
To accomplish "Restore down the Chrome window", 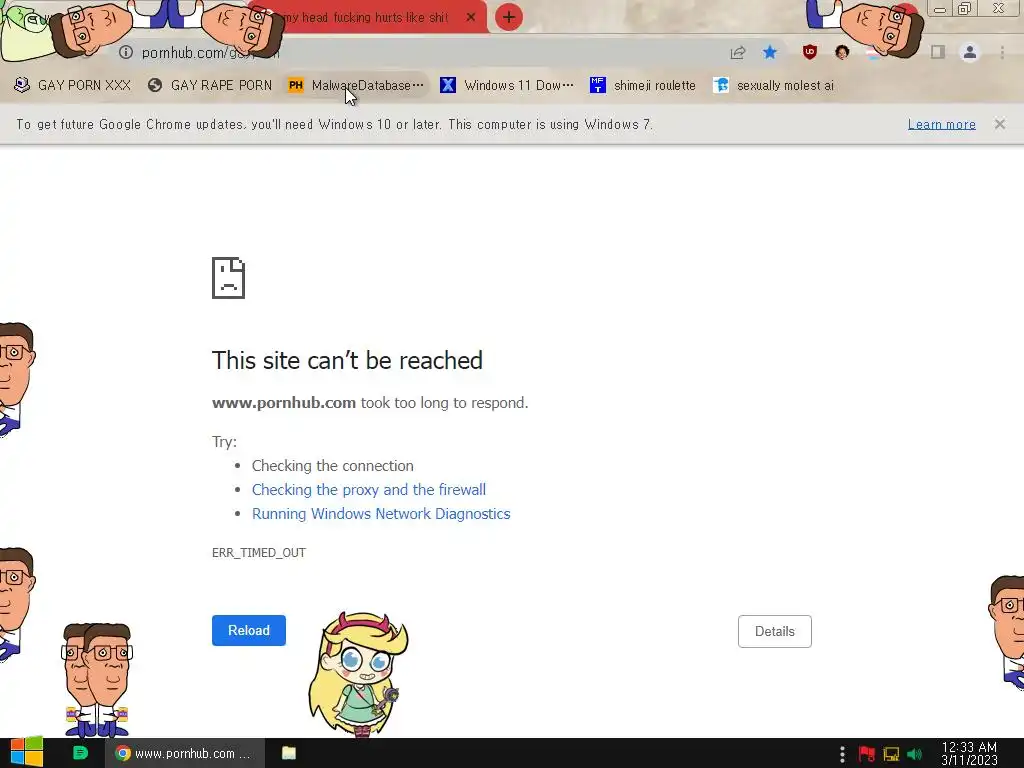I will coord(965,8).
